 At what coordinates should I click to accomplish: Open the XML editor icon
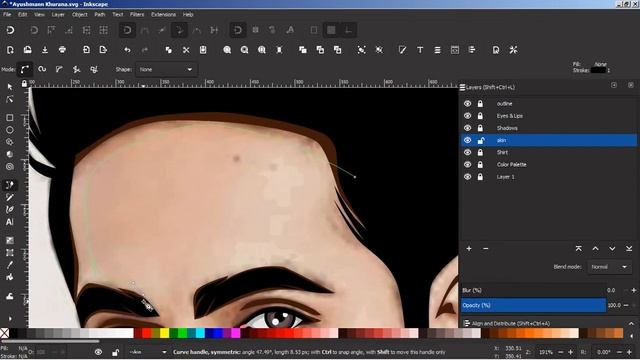455,50
